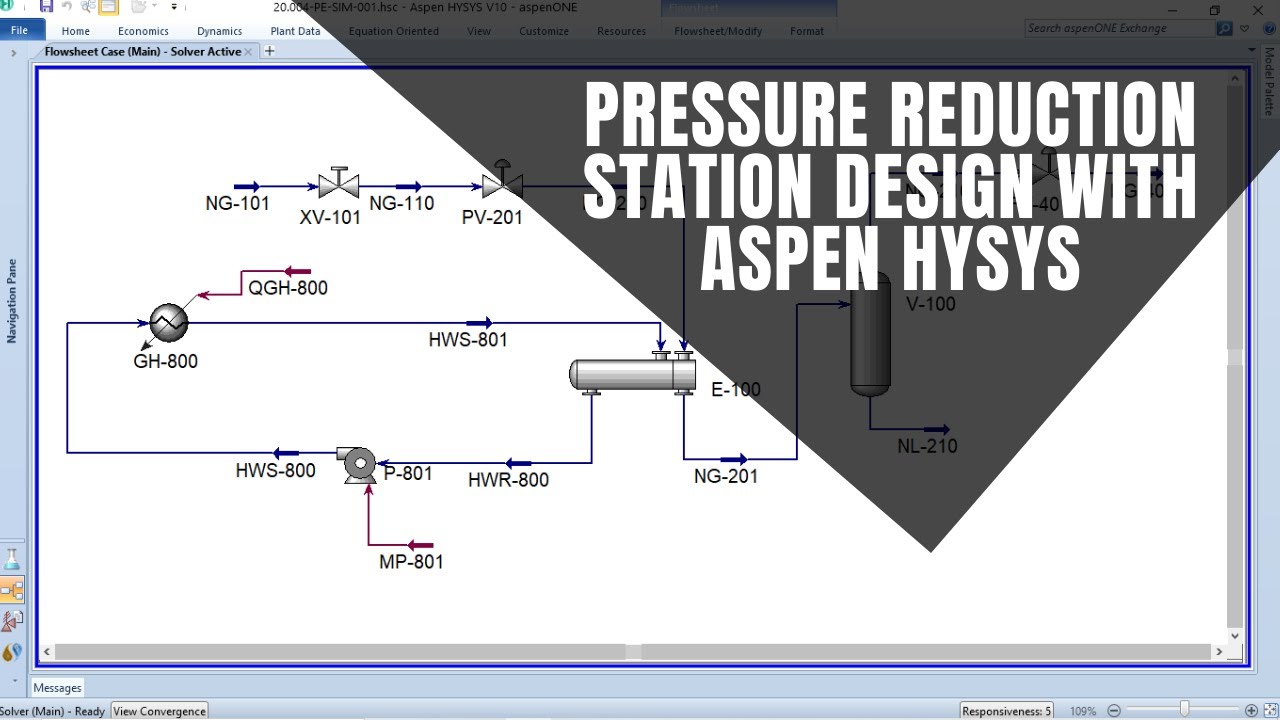This screenshot has height=720, width=1280.
Task: Click the zoom in plus button
Action: (x=1251, y=711)
